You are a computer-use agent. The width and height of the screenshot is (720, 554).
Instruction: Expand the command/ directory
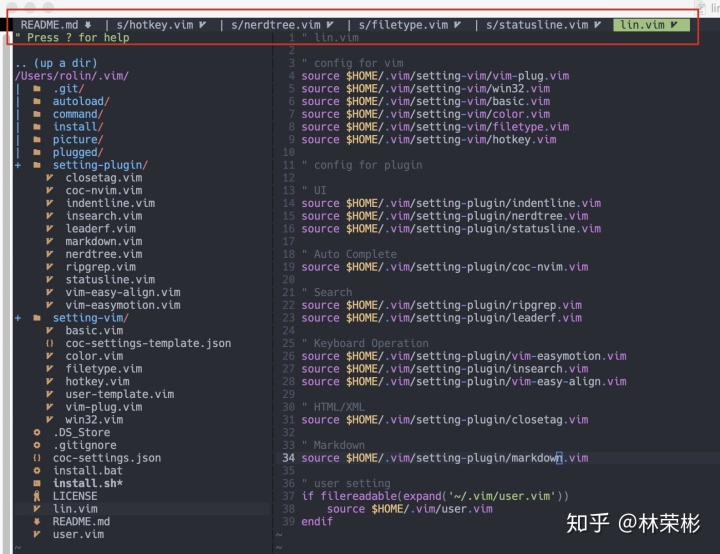pyautogui.click(x=78, y=114)
